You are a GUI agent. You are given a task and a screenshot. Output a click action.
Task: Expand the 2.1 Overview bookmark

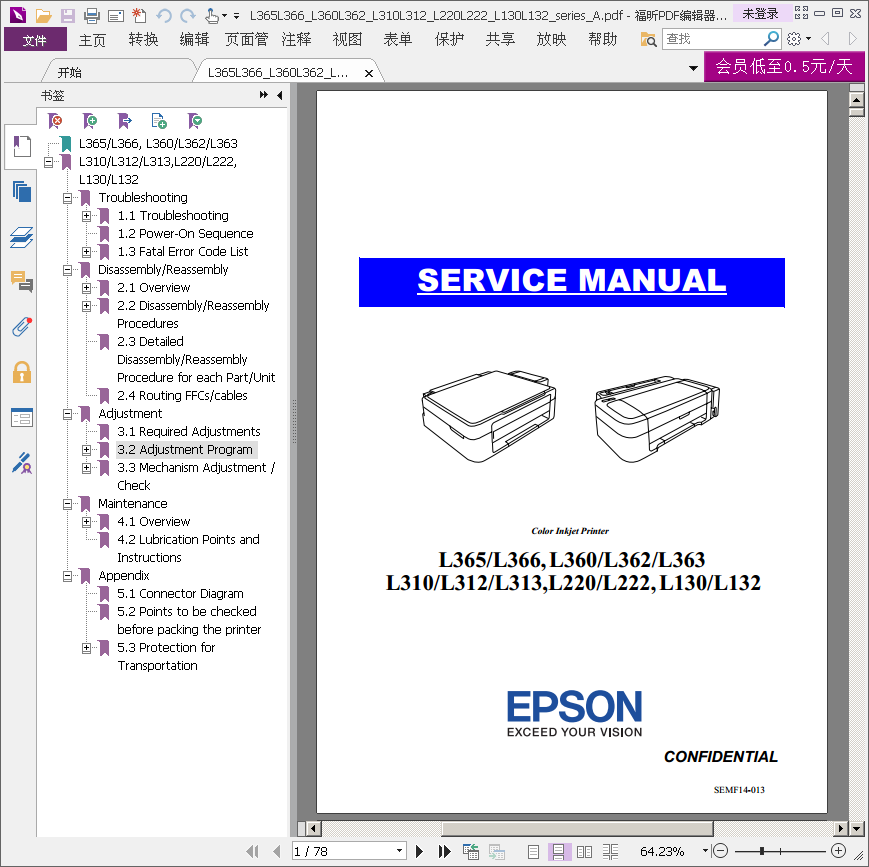[x=86, y=288]
